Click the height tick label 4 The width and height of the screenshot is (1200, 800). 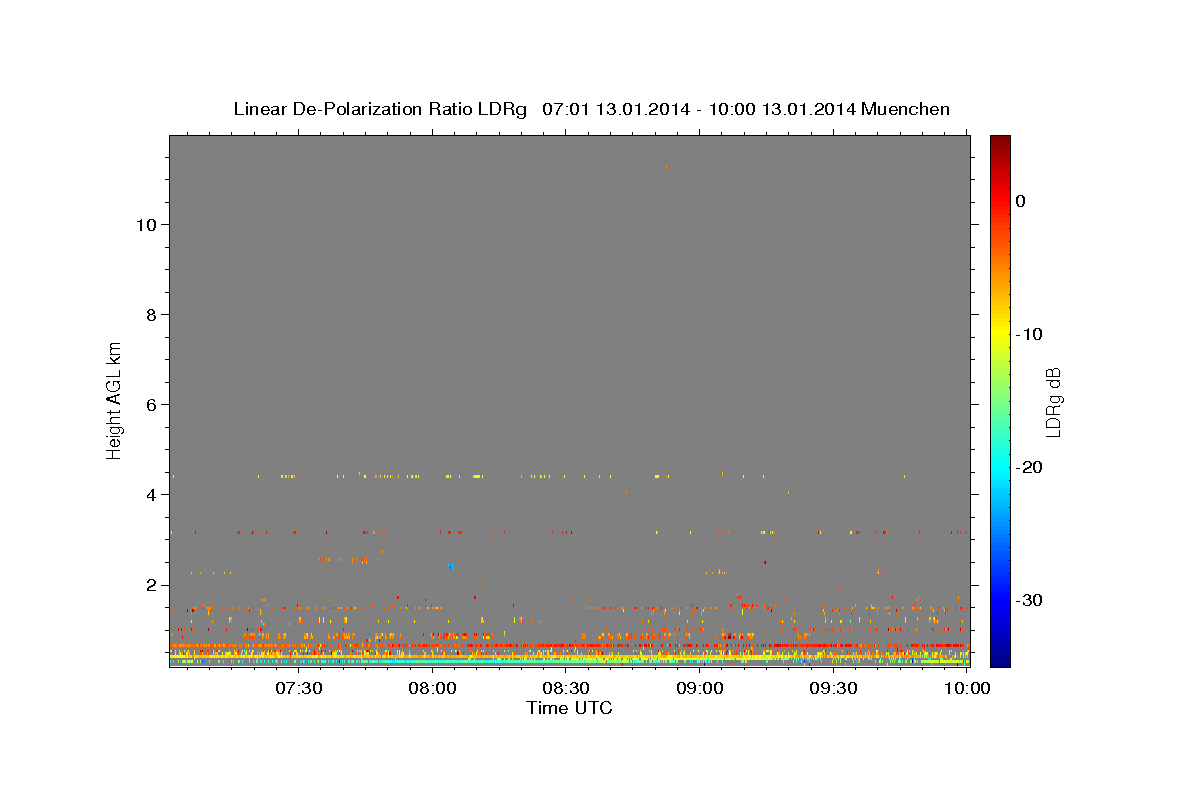point(149,495)
